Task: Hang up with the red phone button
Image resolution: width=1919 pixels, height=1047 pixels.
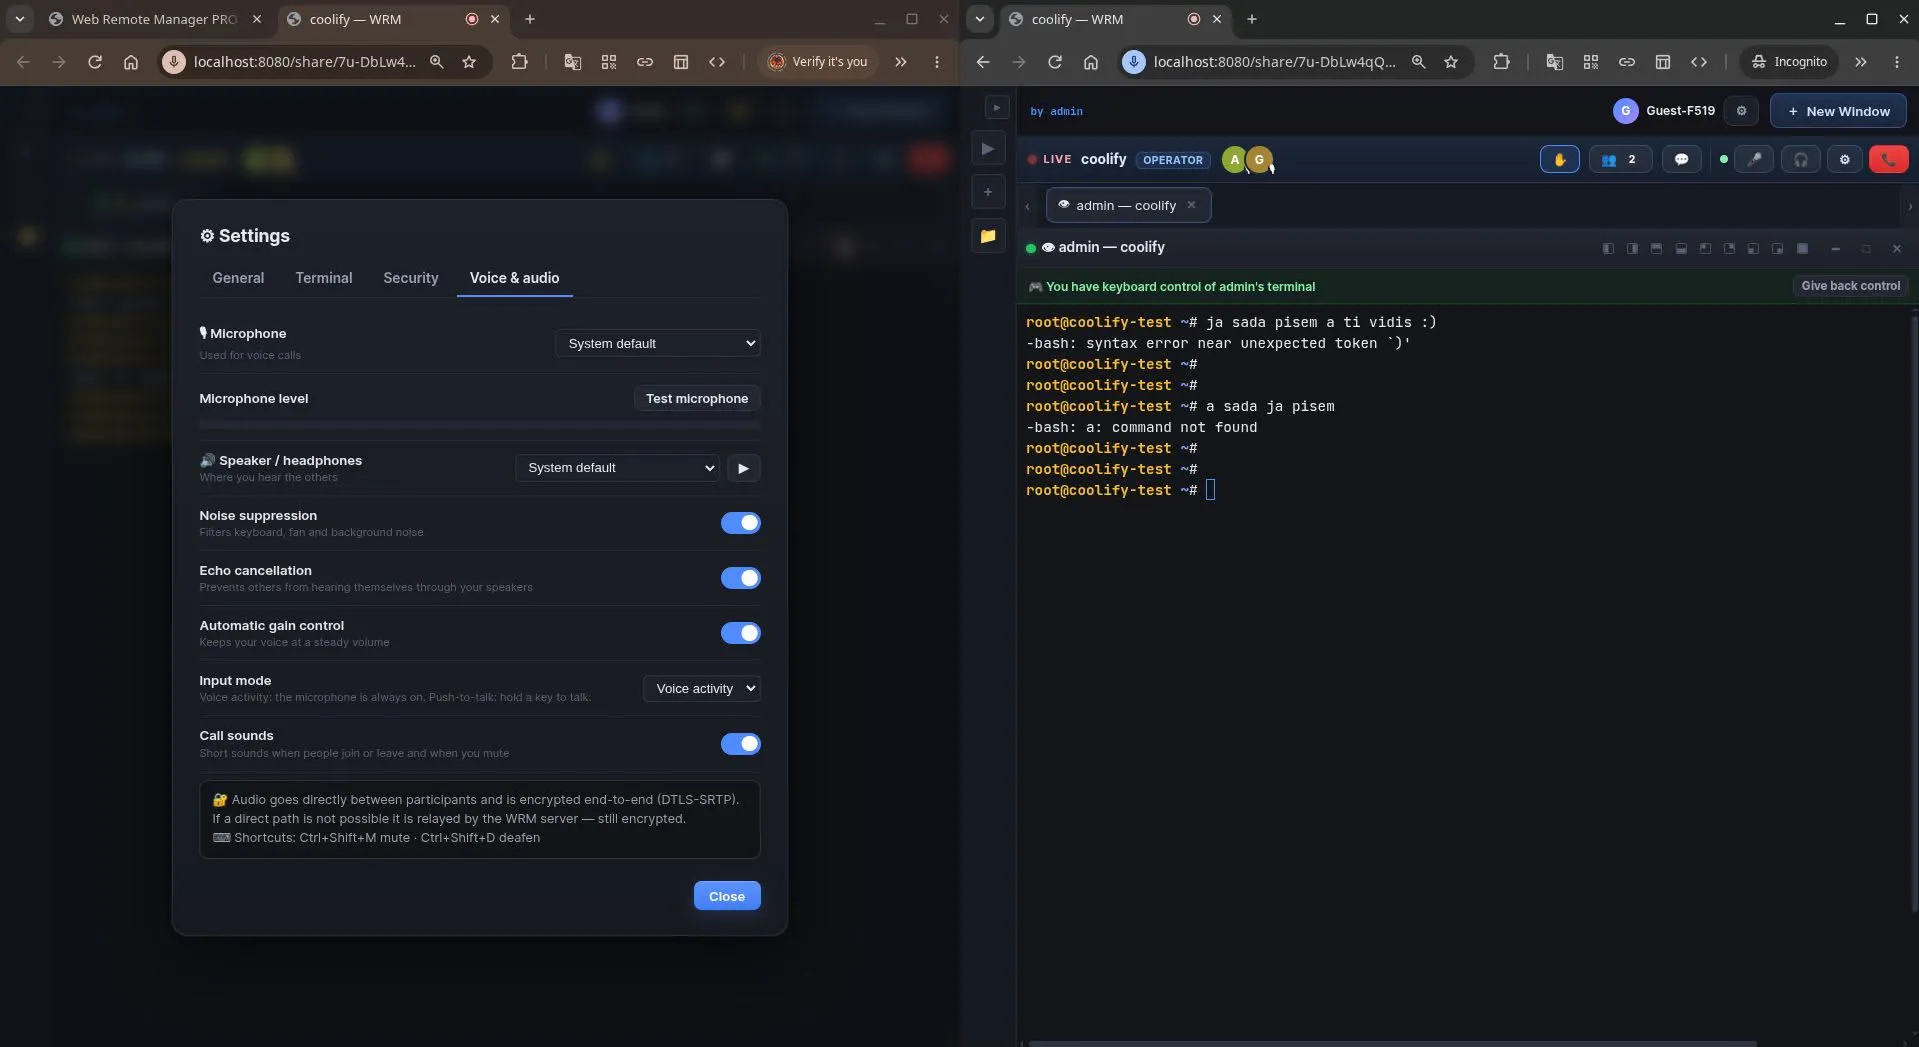Action: point(1888,159)
